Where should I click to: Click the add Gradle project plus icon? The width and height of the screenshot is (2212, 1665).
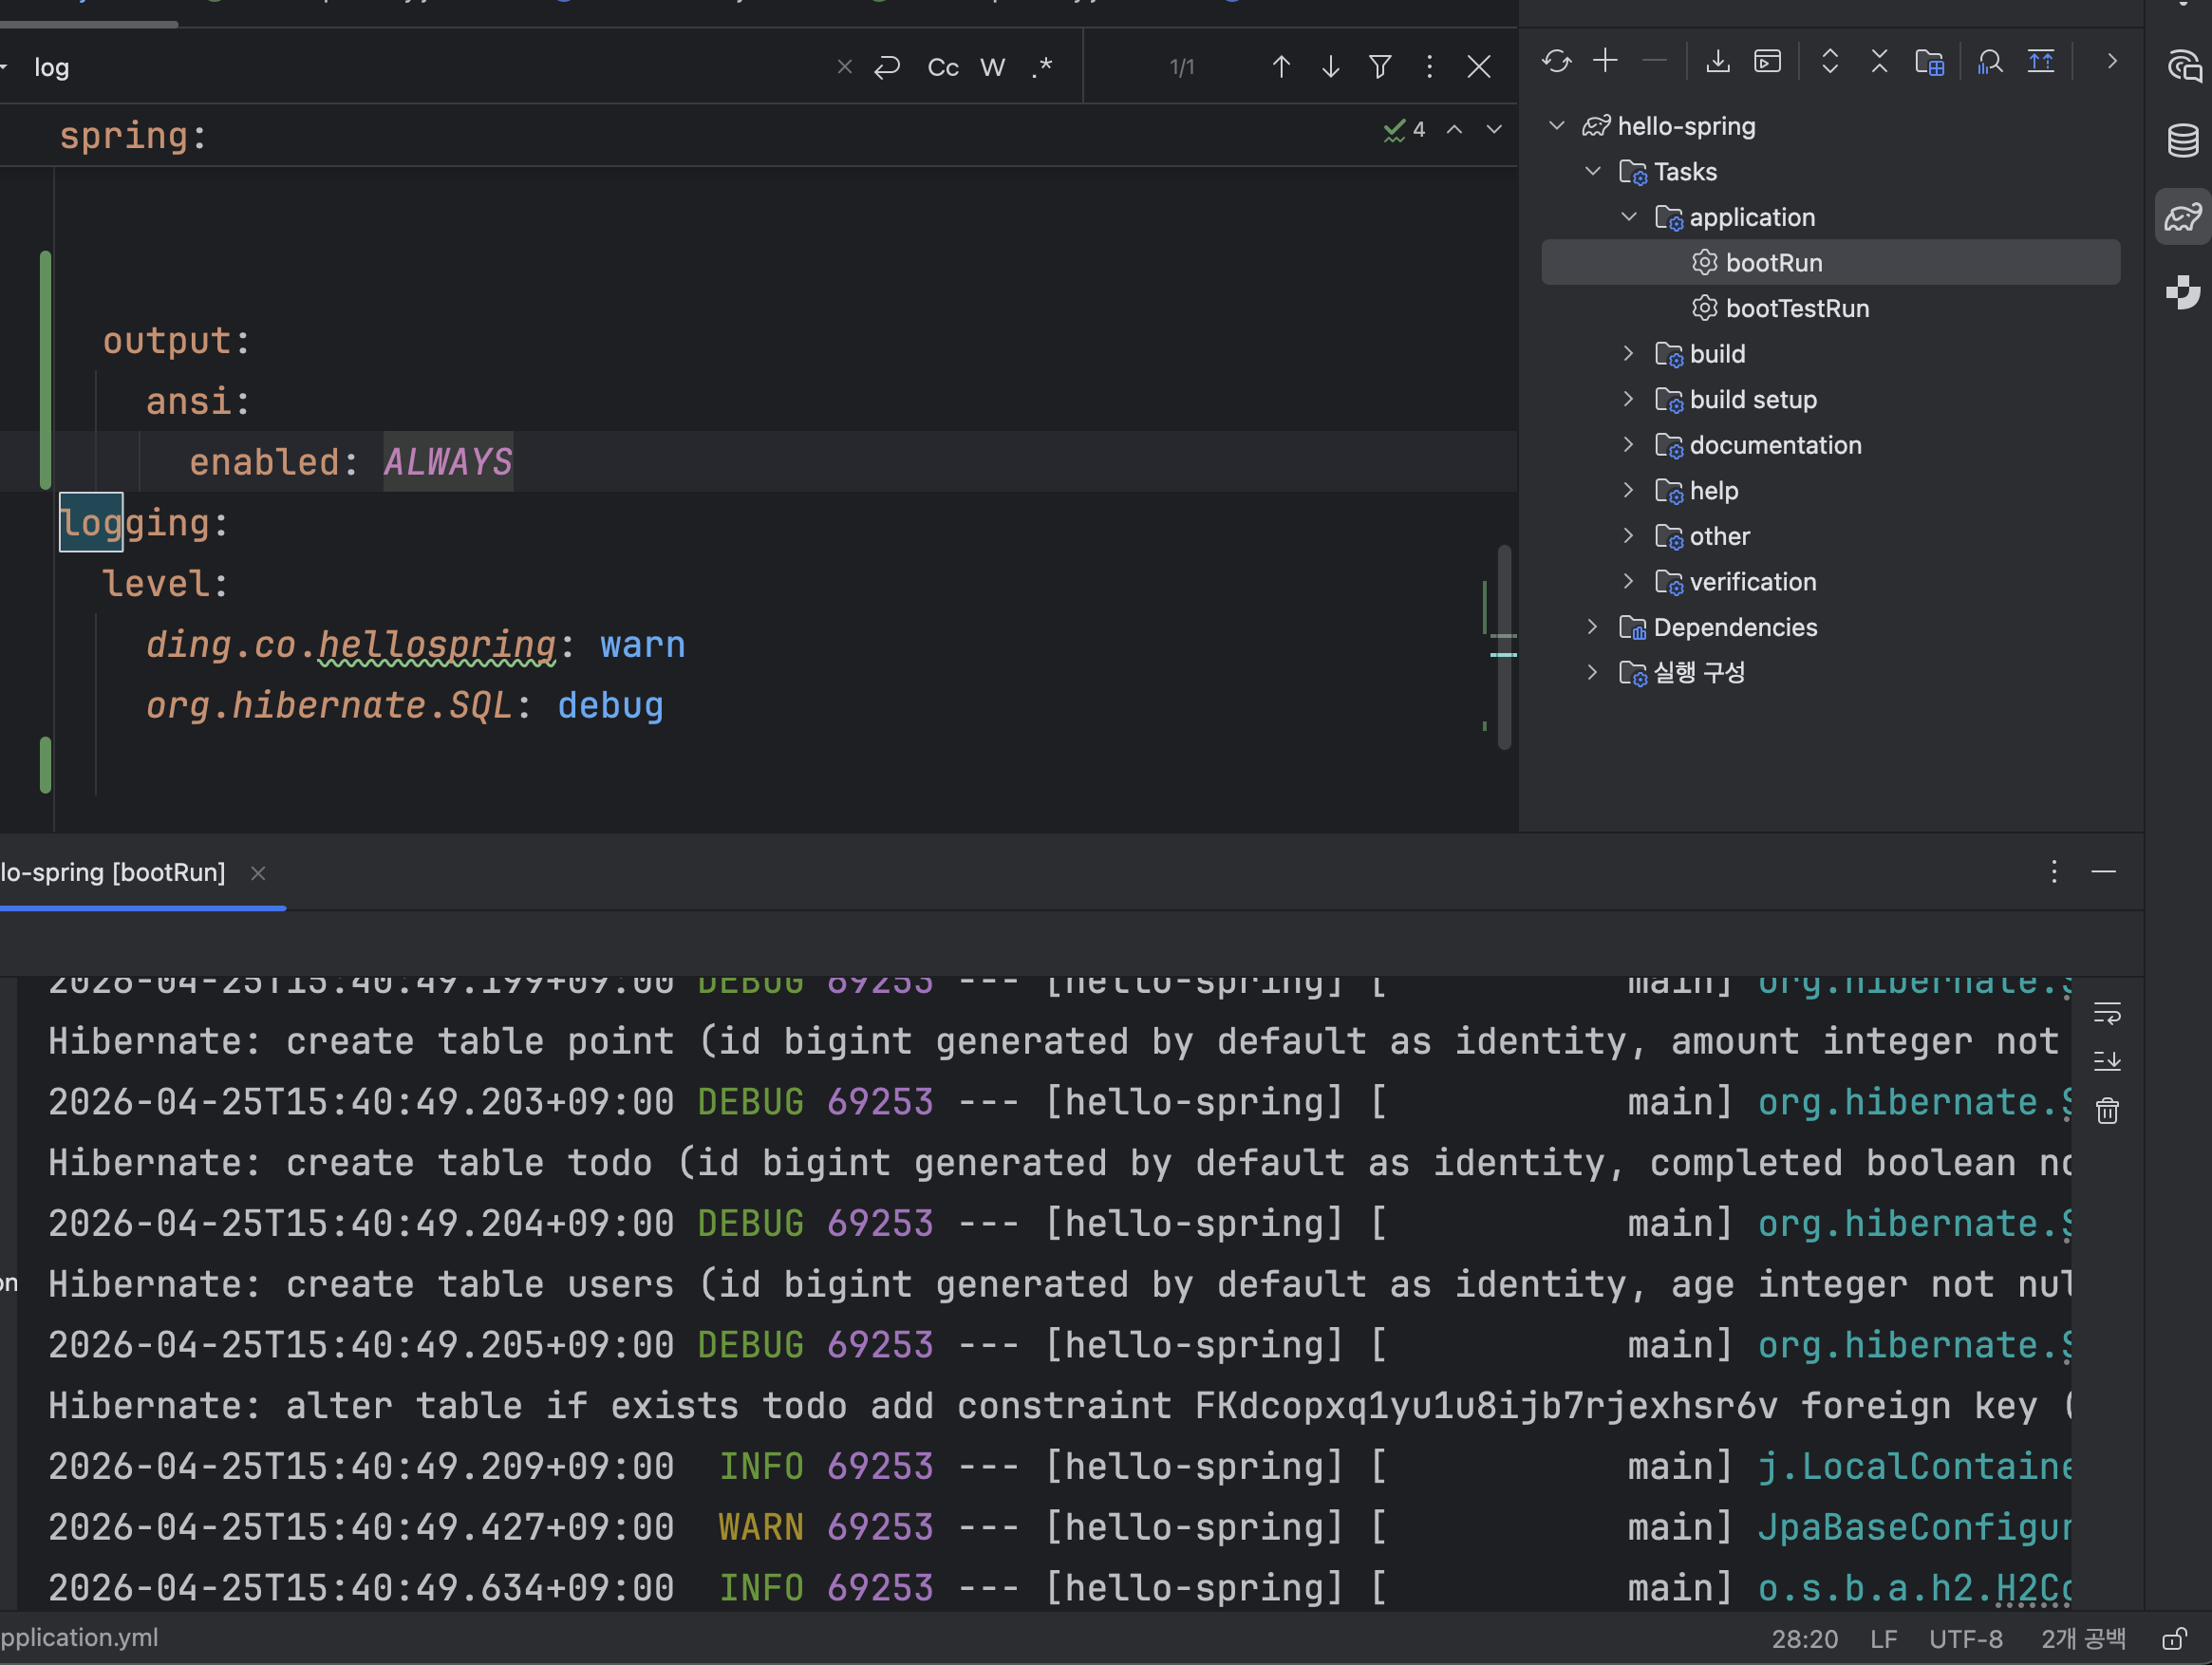point(1605,62)
